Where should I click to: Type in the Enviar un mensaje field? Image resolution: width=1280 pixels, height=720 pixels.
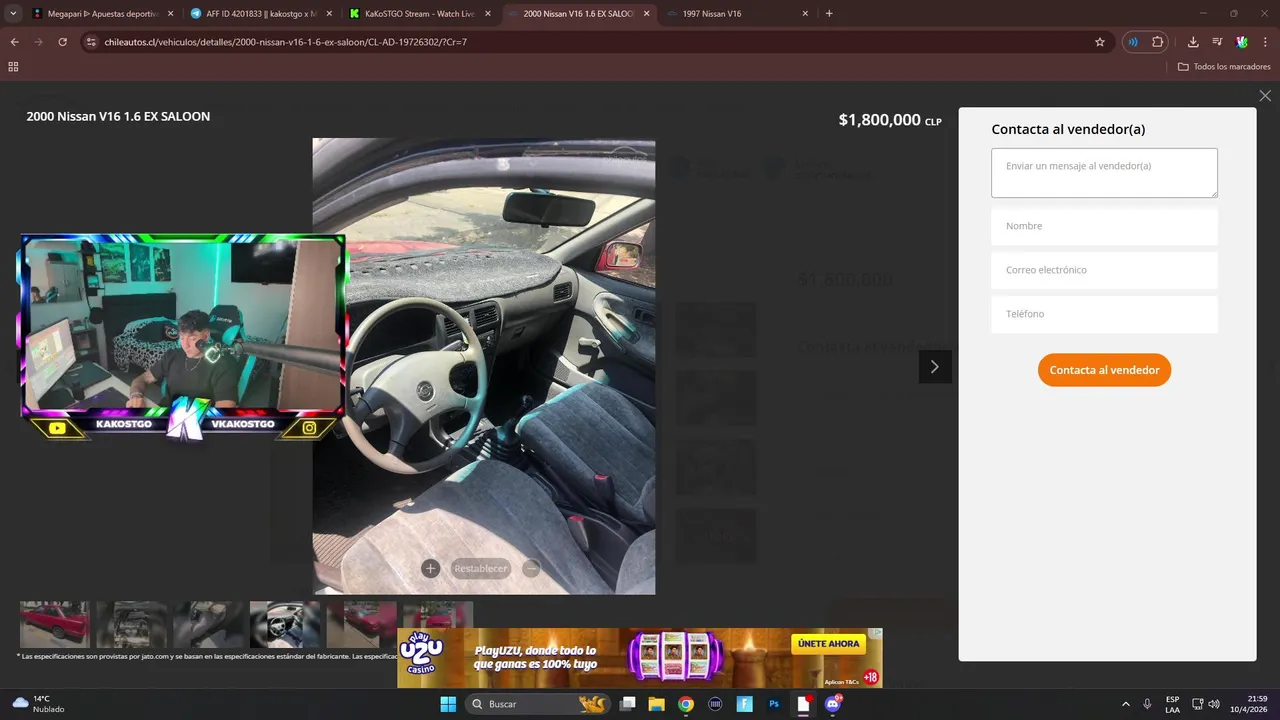click(x=1104, y=173)
